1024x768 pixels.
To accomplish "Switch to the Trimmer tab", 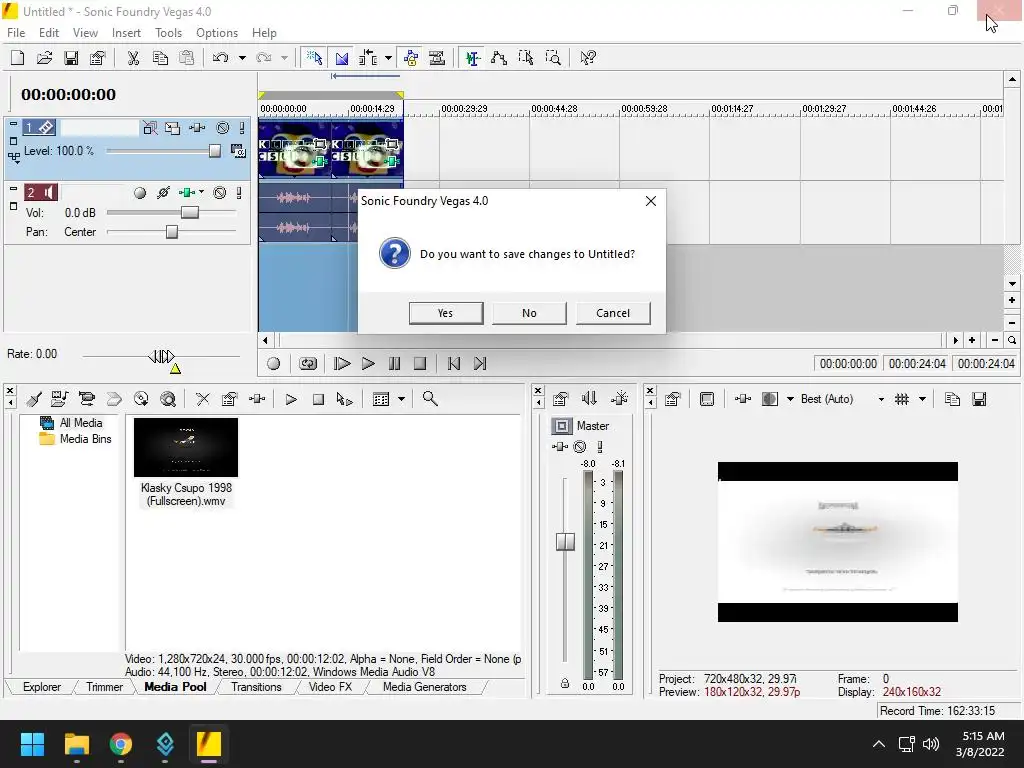I will pos(104,687).
